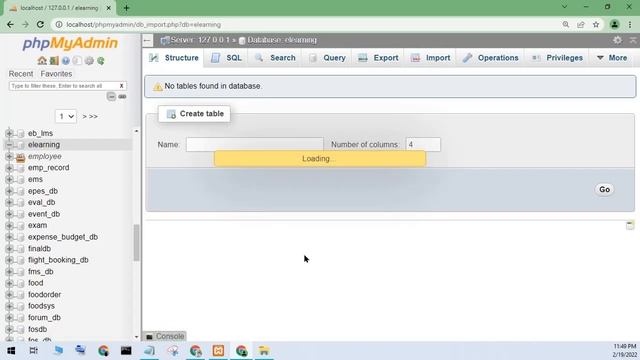
Task: Go to next database page (>)
Action: (84, 116)
